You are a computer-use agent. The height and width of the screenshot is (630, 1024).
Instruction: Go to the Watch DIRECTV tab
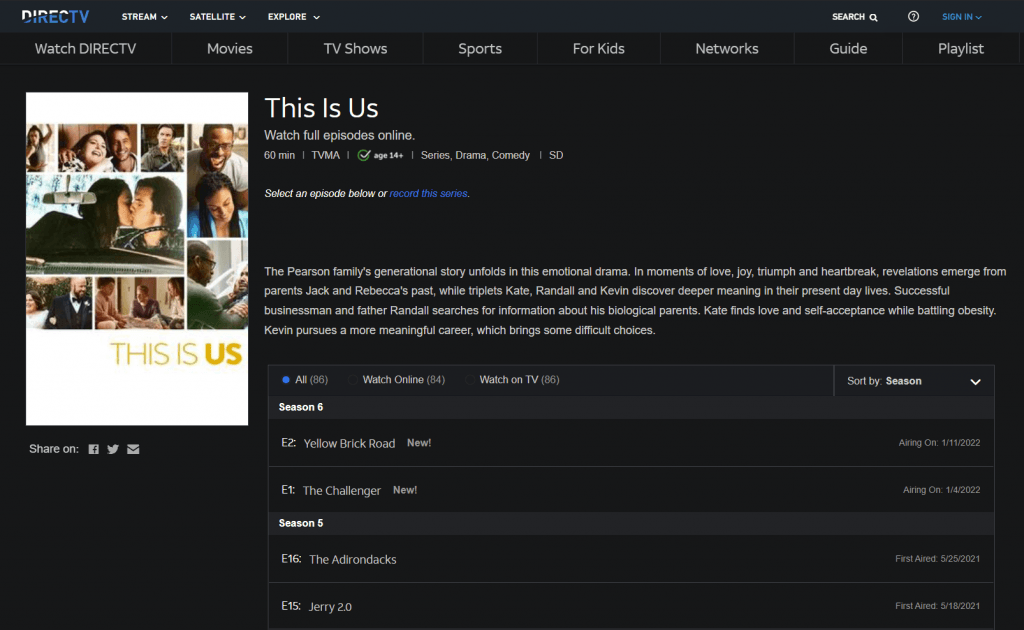(x=86, y=48)
